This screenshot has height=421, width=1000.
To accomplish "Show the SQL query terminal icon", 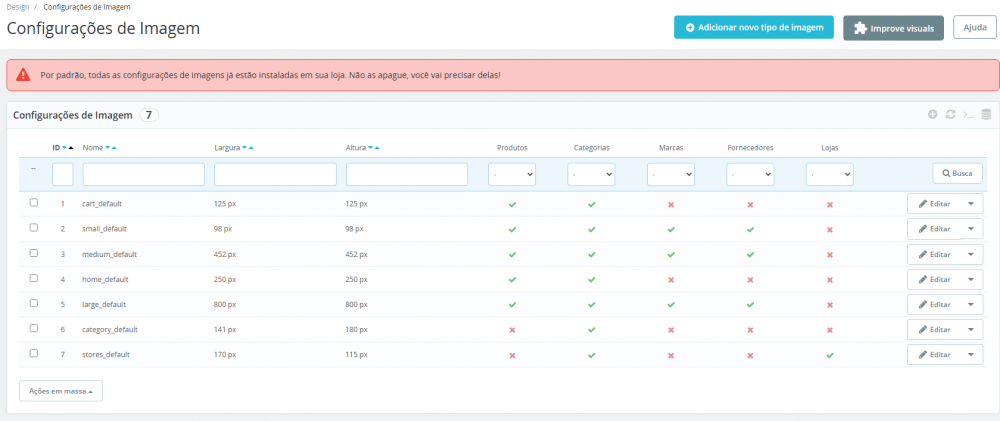I will (x=968, y=115).
